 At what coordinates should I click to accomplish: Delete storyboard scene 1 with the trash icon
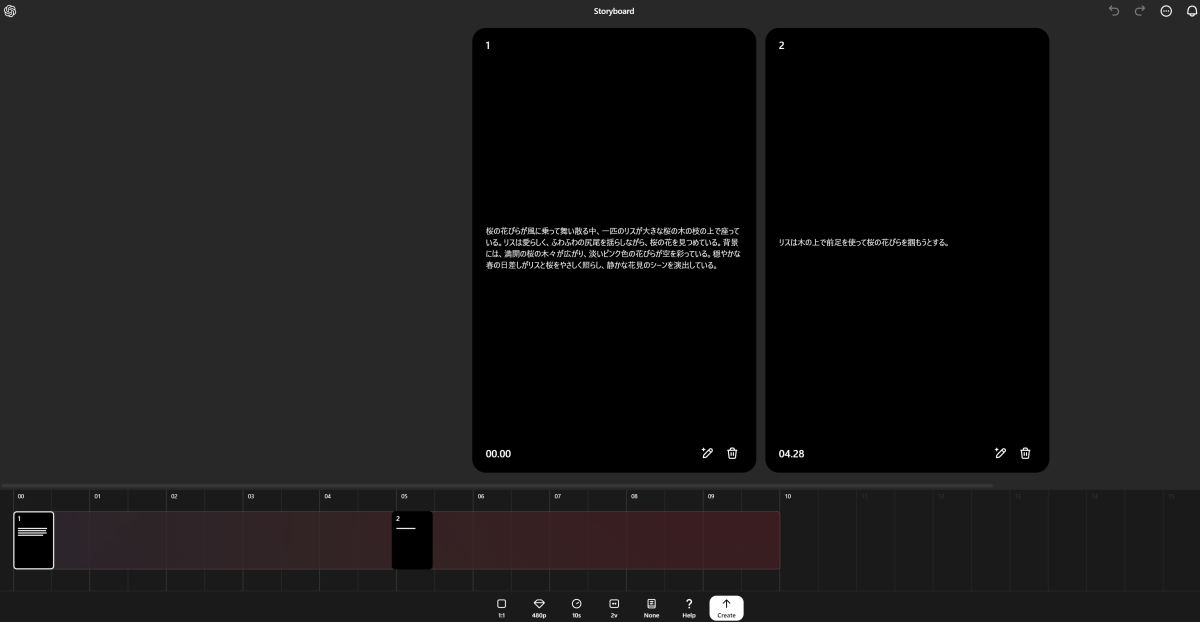tap(732, 453)
